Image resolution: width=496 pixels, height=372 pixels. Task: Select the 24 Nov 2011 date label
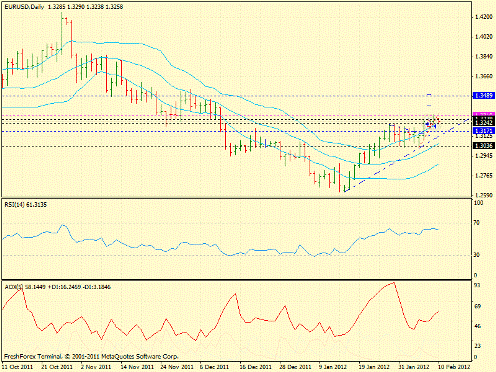[x=177, y=367]
